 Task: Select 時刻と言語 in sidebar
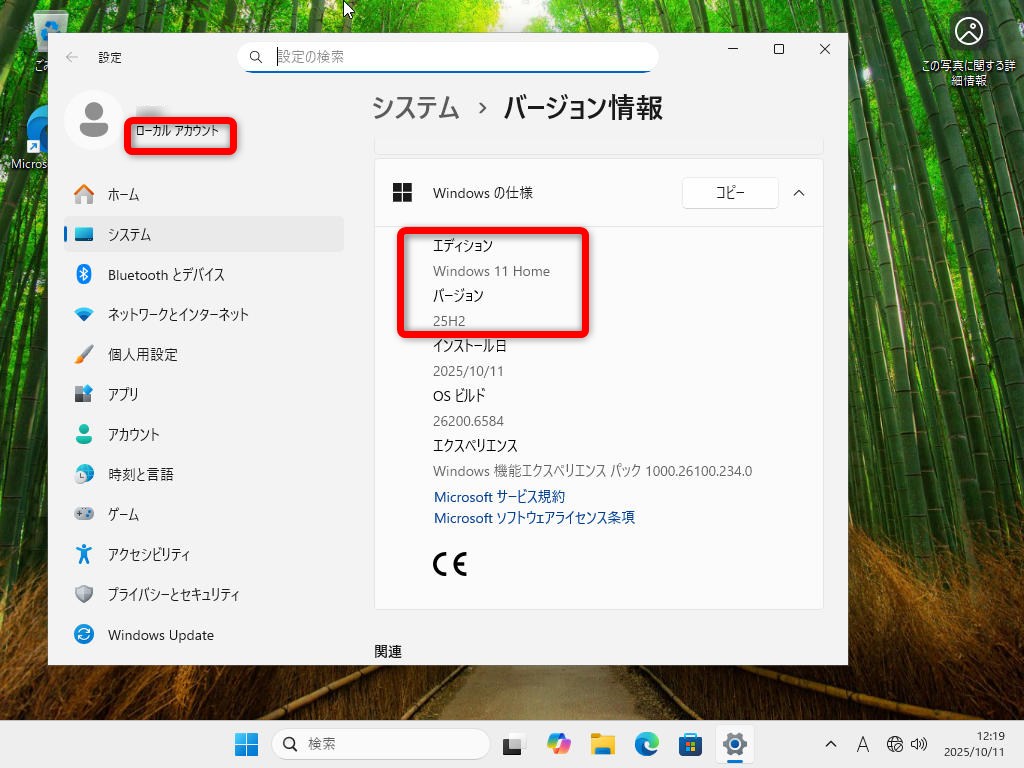[140, 474]
